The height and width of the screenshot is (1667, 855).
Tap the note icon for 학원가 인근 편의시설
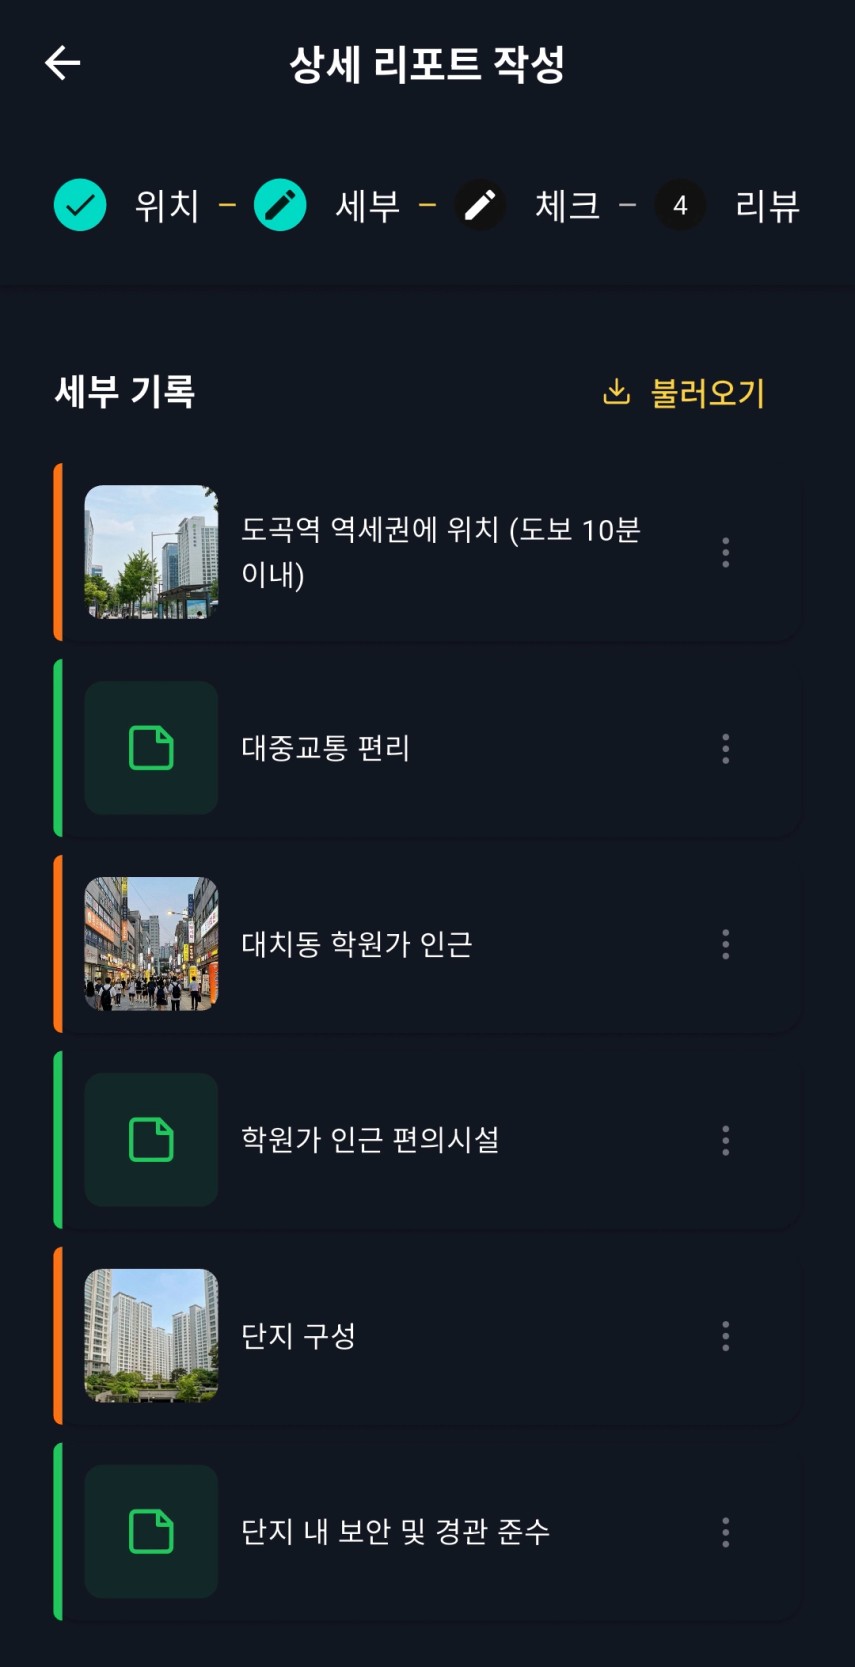tap(151, 1140)
